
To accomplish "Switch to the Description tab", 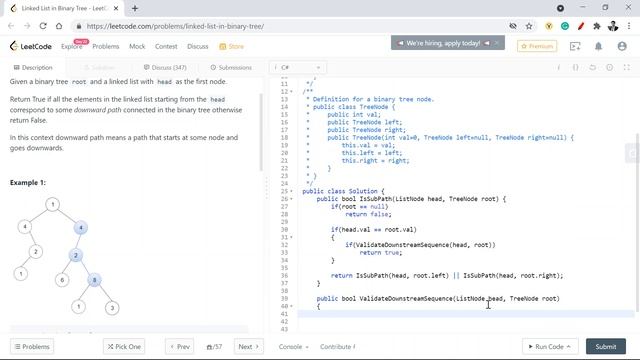I will (x=33, y=67).
